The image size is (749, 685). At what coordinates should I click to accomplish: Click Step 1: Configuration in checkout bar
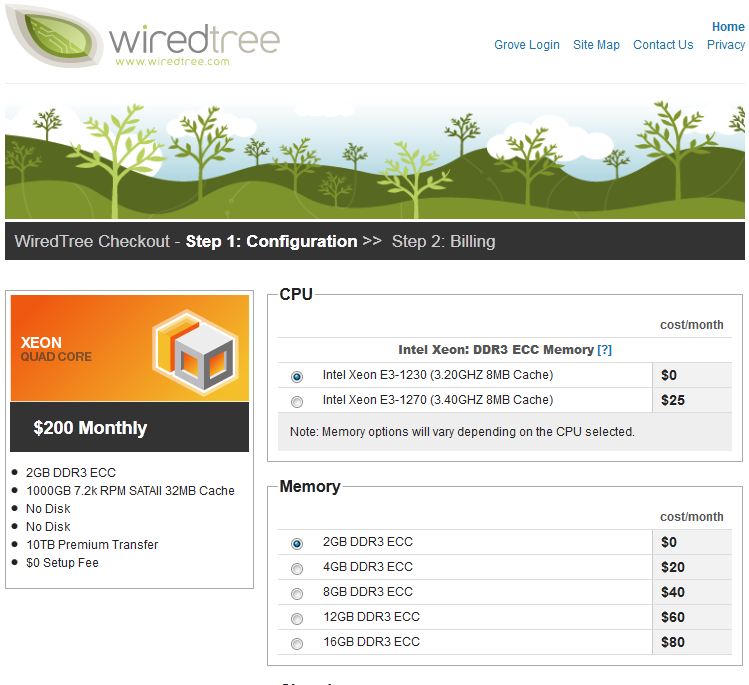(271, 241)
